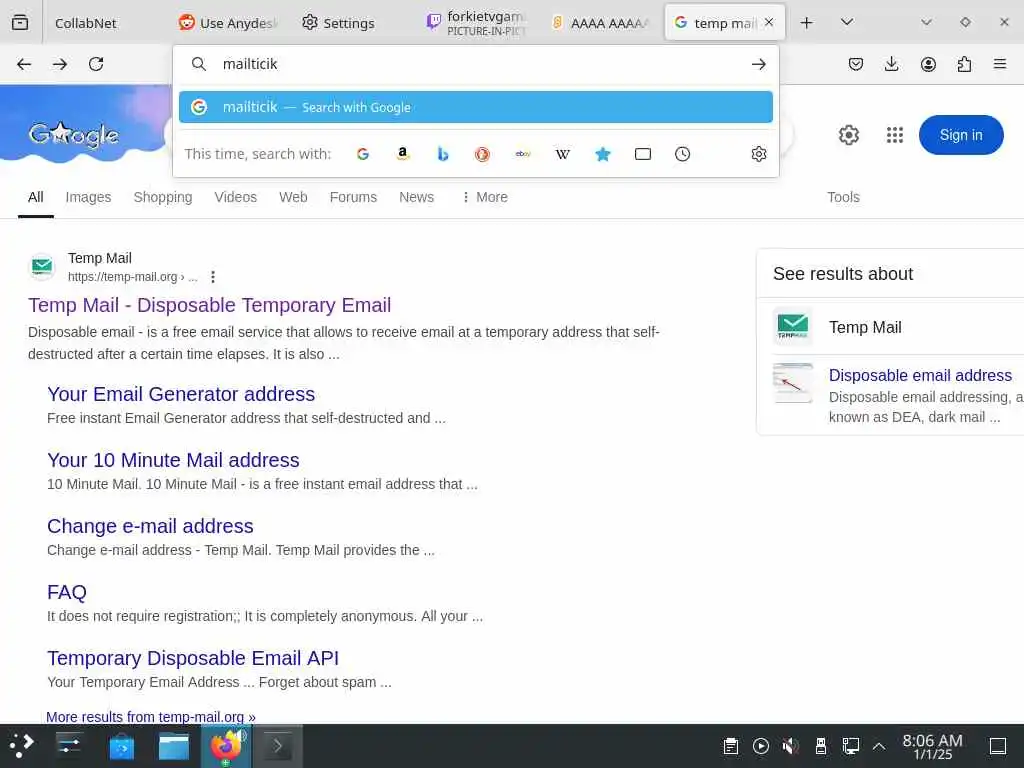Search this time with Google icon
This screenshot has height=768, width=1024.
pyautogui.click(x=363, y=154)
